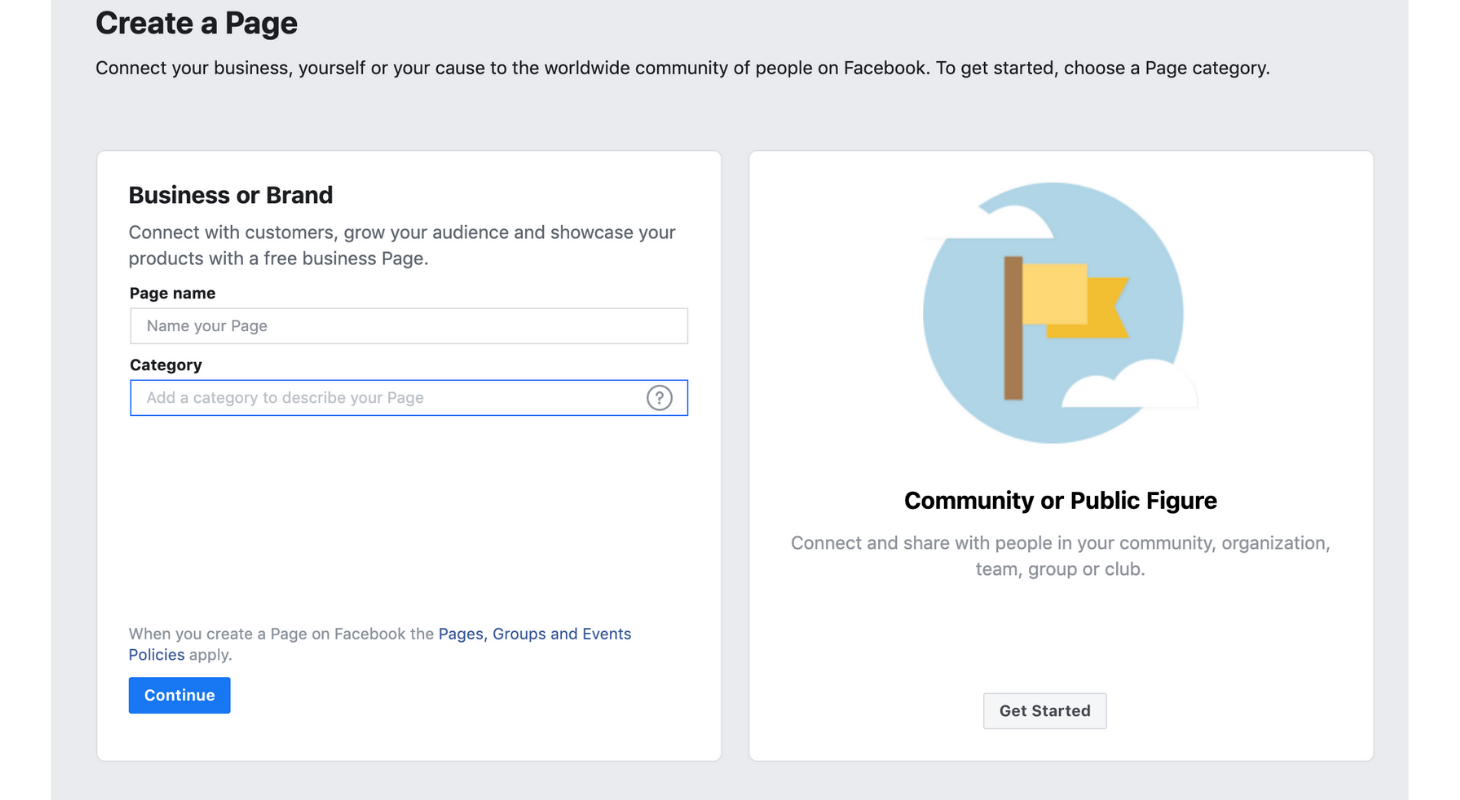Click Get Started under Community or Public Figure
Viewport: 1460px width, 800px height.
(1045, 711)
